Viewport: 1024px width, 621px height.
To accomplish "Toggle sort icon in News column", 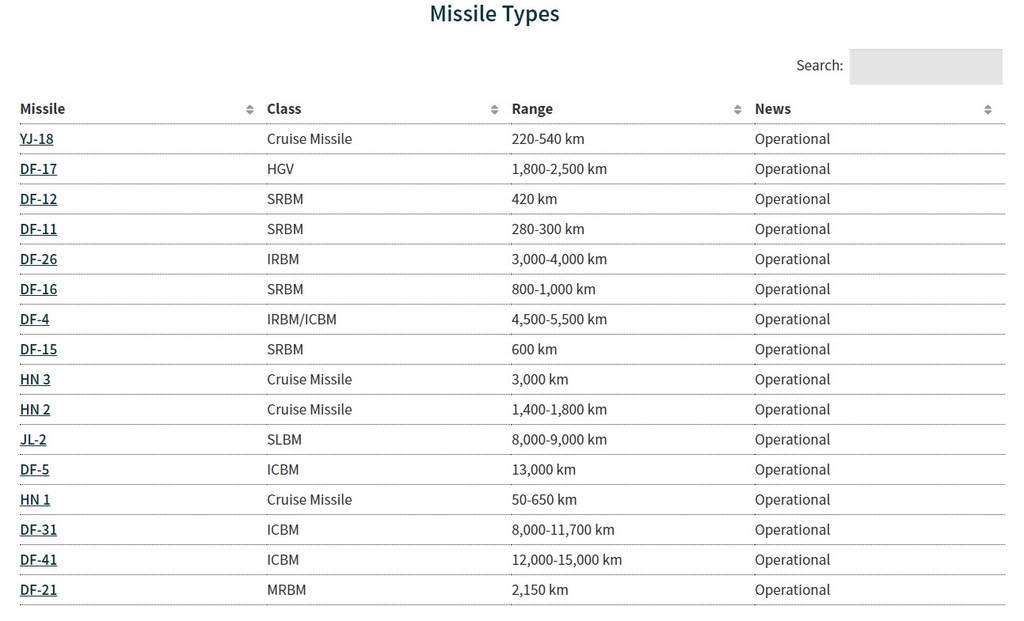I will 988,110.
